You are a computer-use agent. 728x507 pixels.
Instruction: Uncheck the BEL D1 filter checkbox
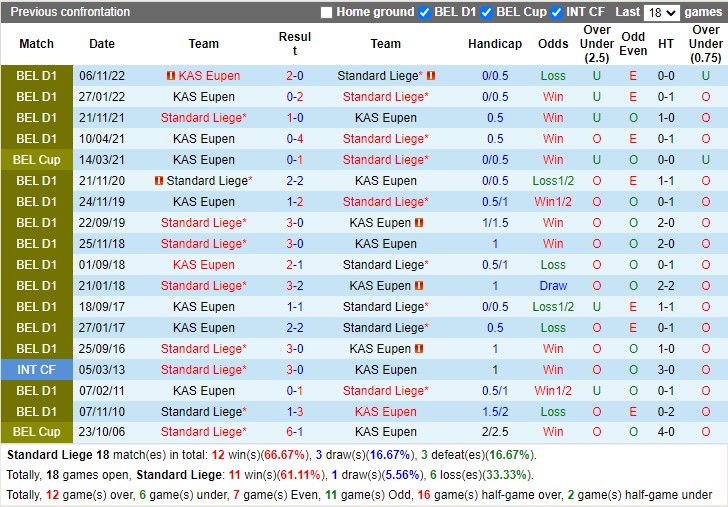(424, 13)
